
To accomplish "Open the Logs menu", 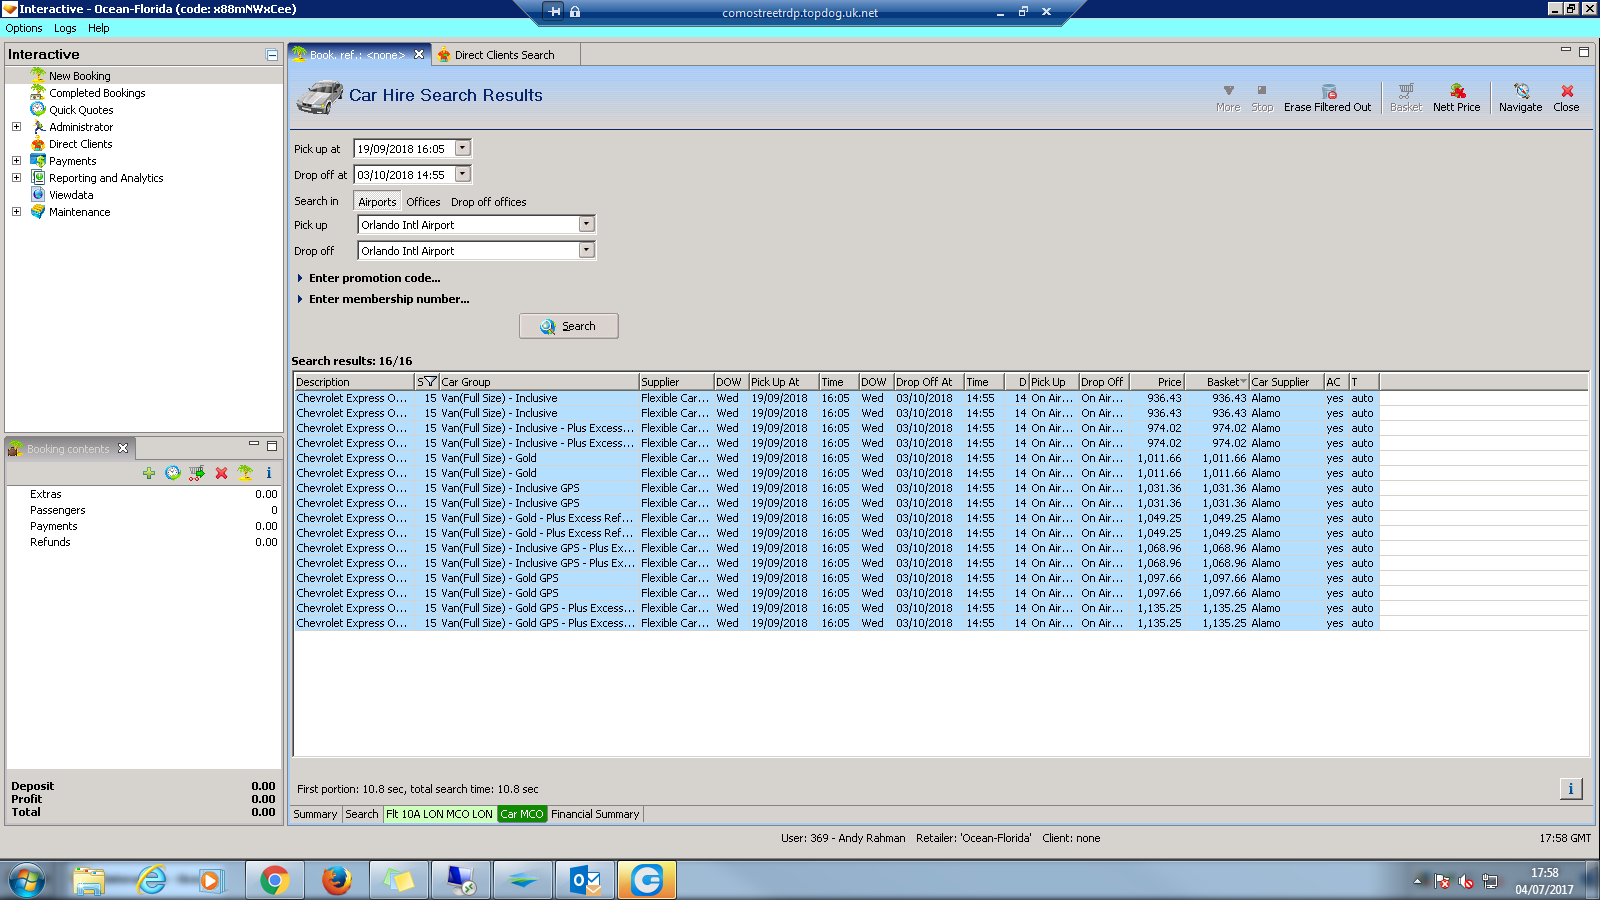I will point(65,28).
